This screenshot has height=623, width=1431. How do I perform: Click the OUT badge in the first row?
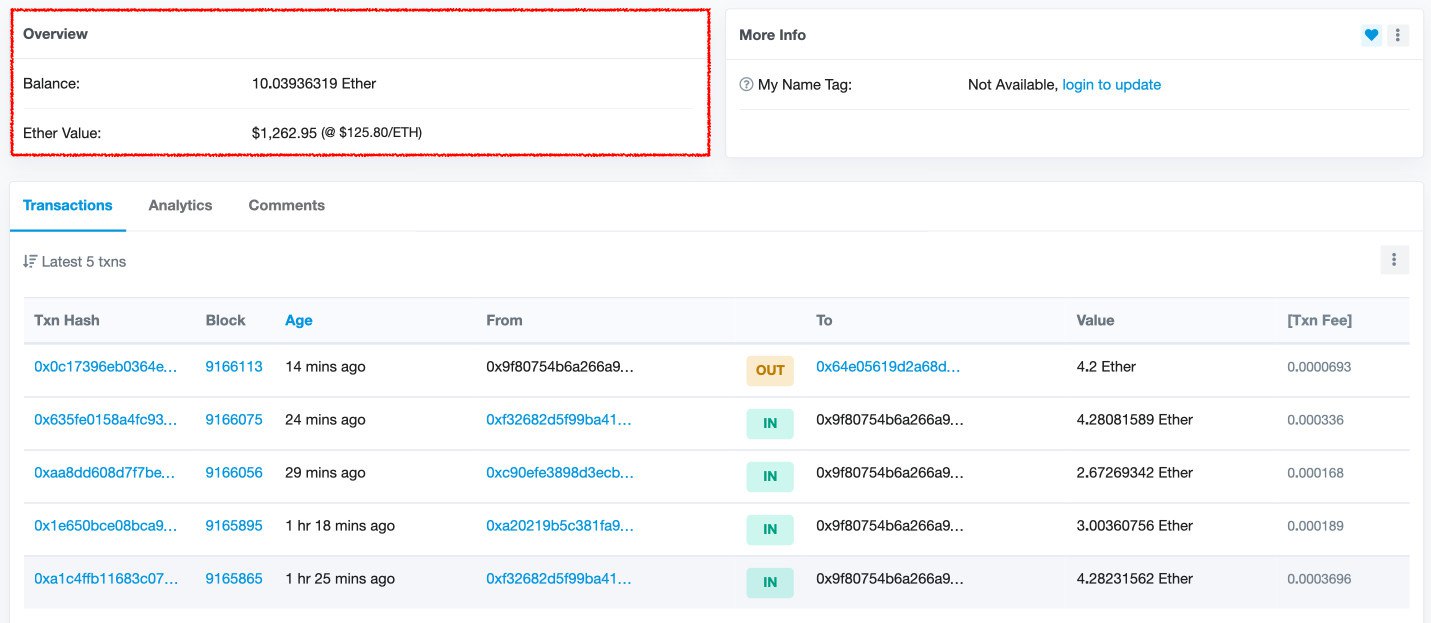770,370
